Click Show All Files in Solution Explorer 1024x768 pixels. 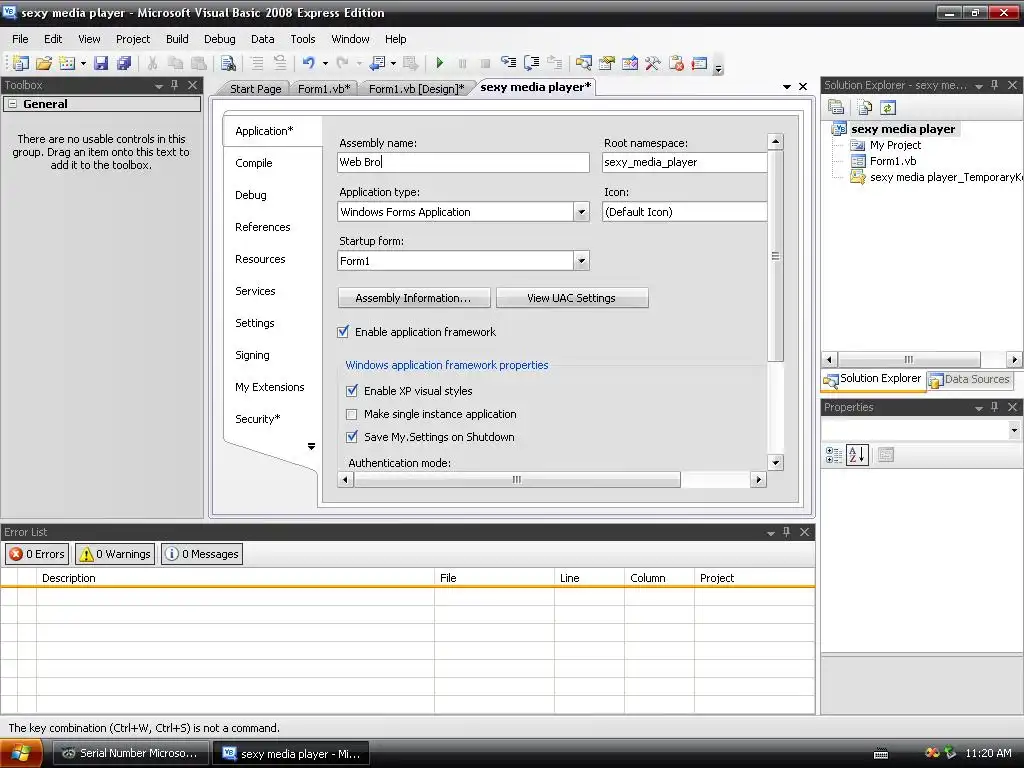pos(865,107)
